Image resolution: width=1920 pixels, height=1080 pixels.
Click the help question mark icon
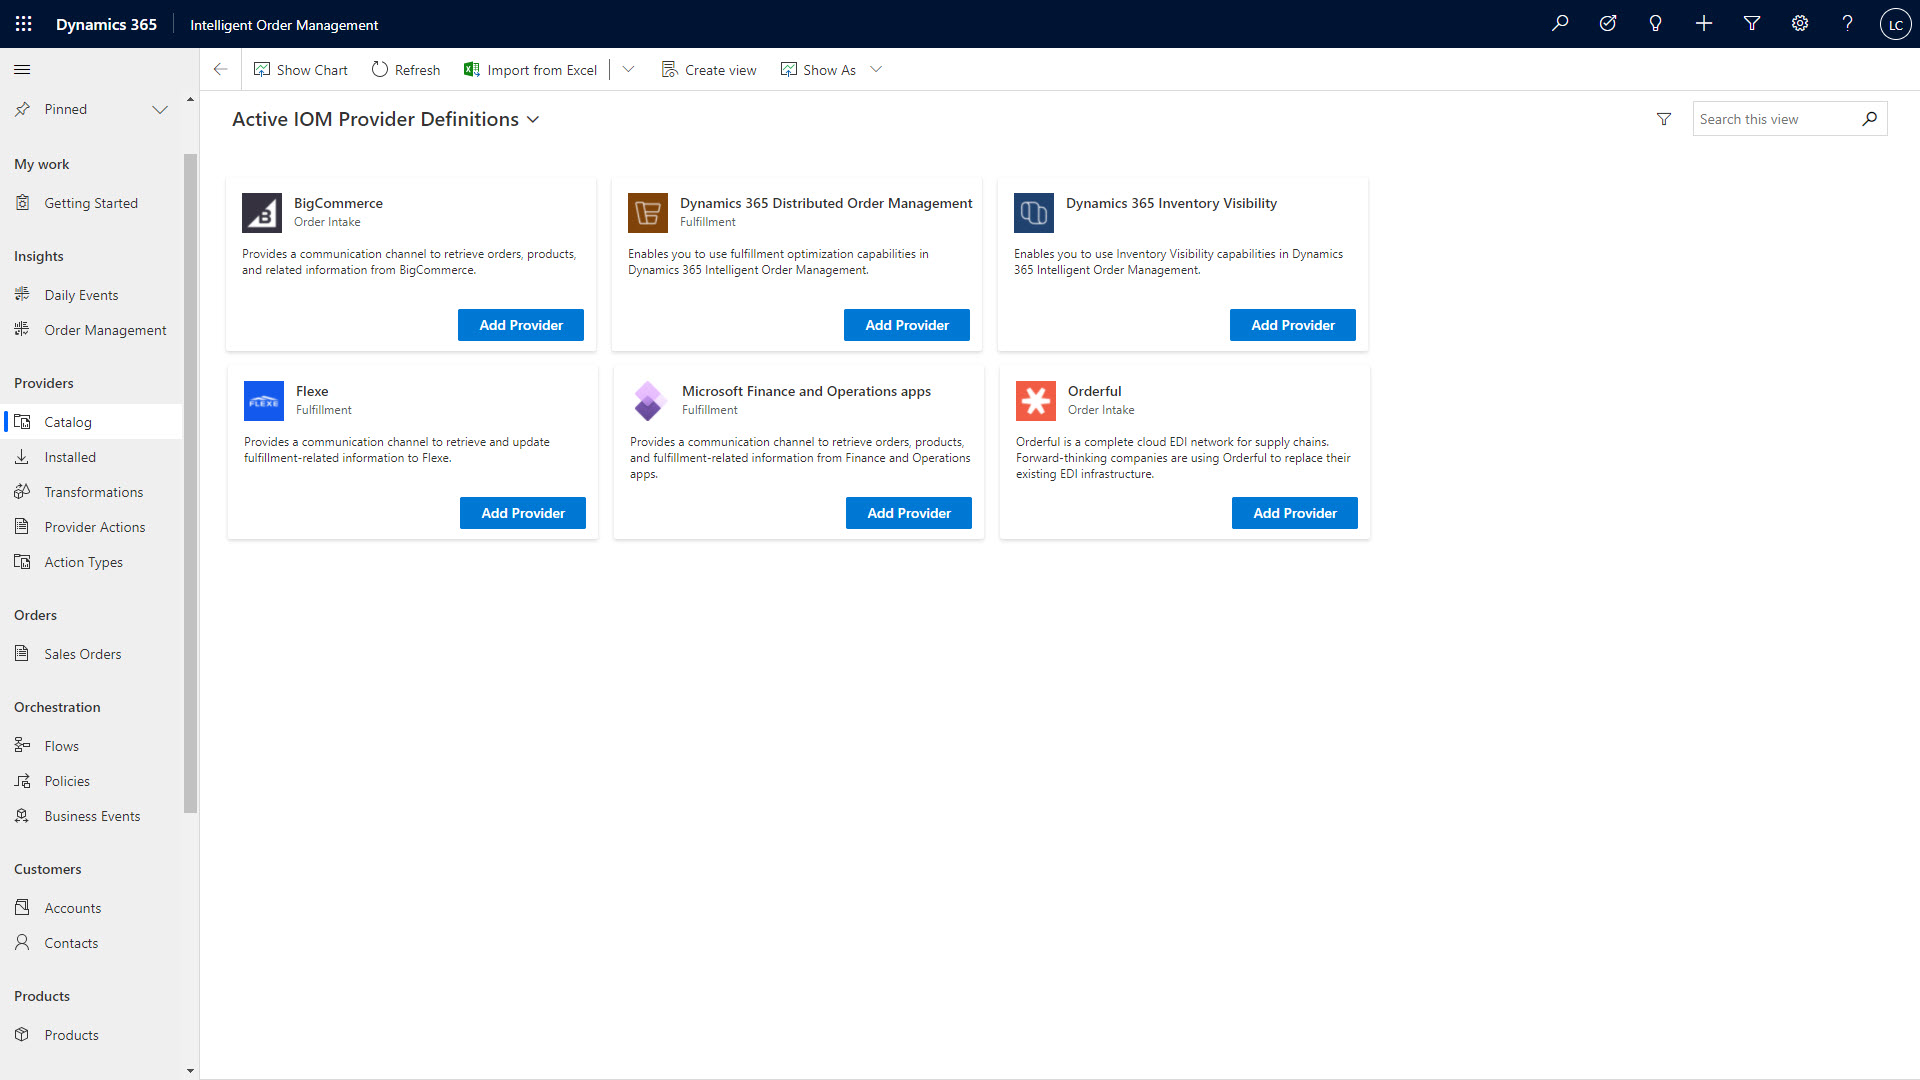pos(1848,24)
